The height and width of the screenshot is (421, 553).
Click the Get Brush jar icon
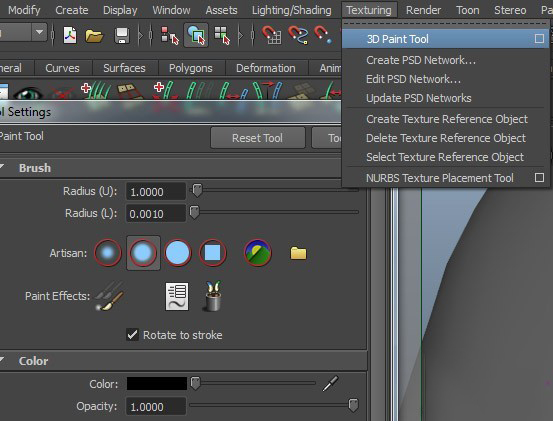(213, 296)
